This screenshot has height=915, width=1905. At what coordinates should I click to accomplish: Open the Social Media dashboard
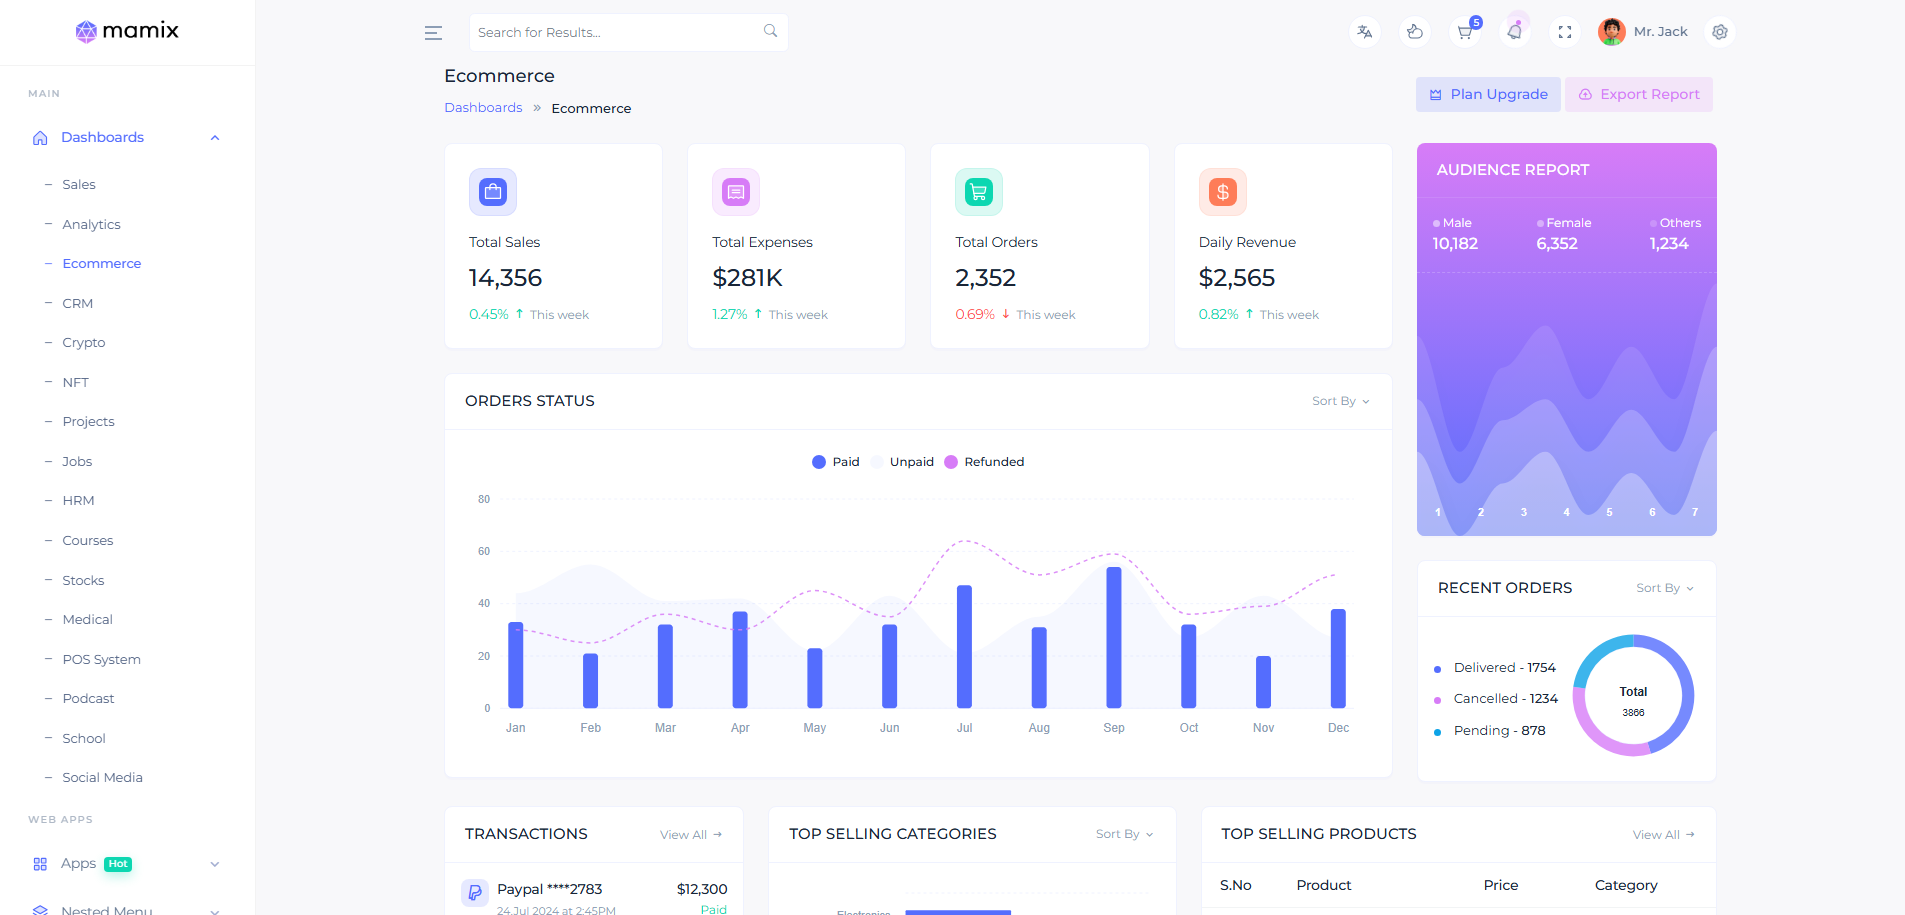(102, 778)
